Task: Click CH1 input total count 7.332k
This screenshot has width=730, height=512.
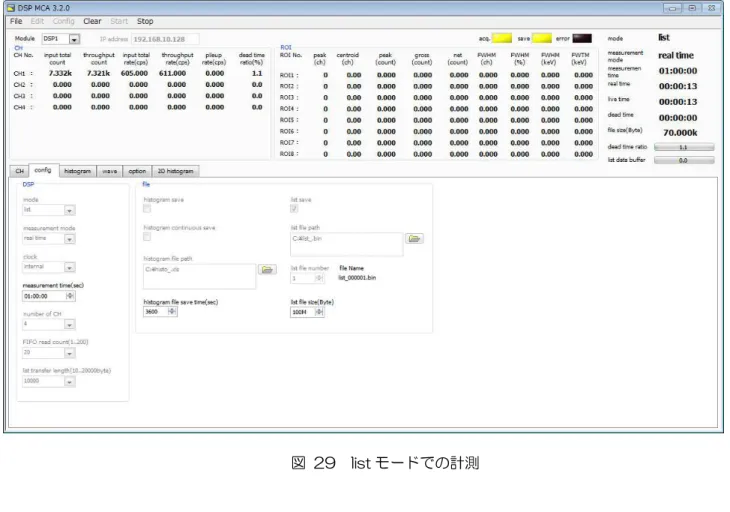Action: pos(60,74)
